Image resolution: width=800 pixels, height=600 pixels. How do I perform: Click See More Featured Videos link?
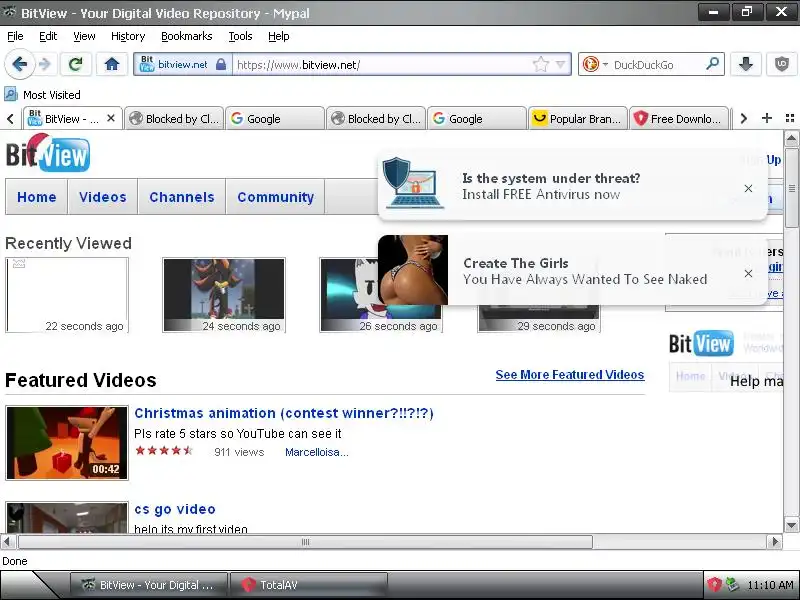[x=570, y=374]
